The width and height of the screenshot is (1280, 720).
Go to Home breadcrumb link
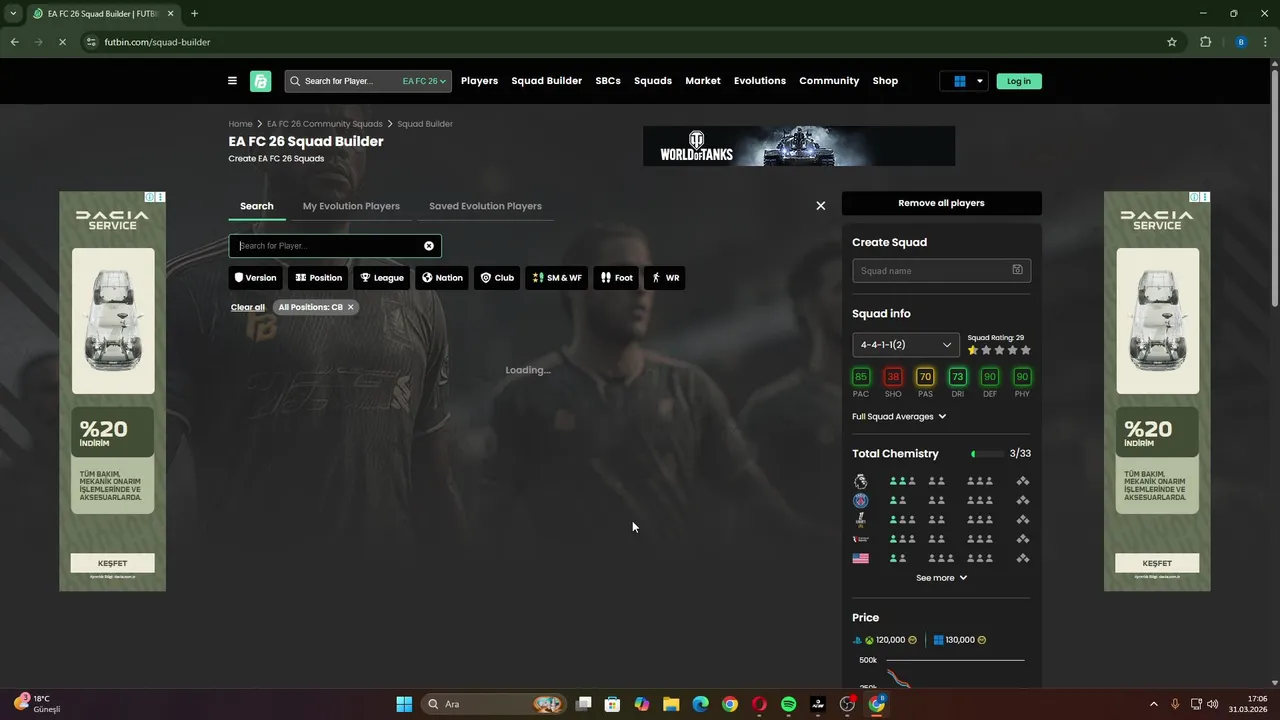(240, 124)
